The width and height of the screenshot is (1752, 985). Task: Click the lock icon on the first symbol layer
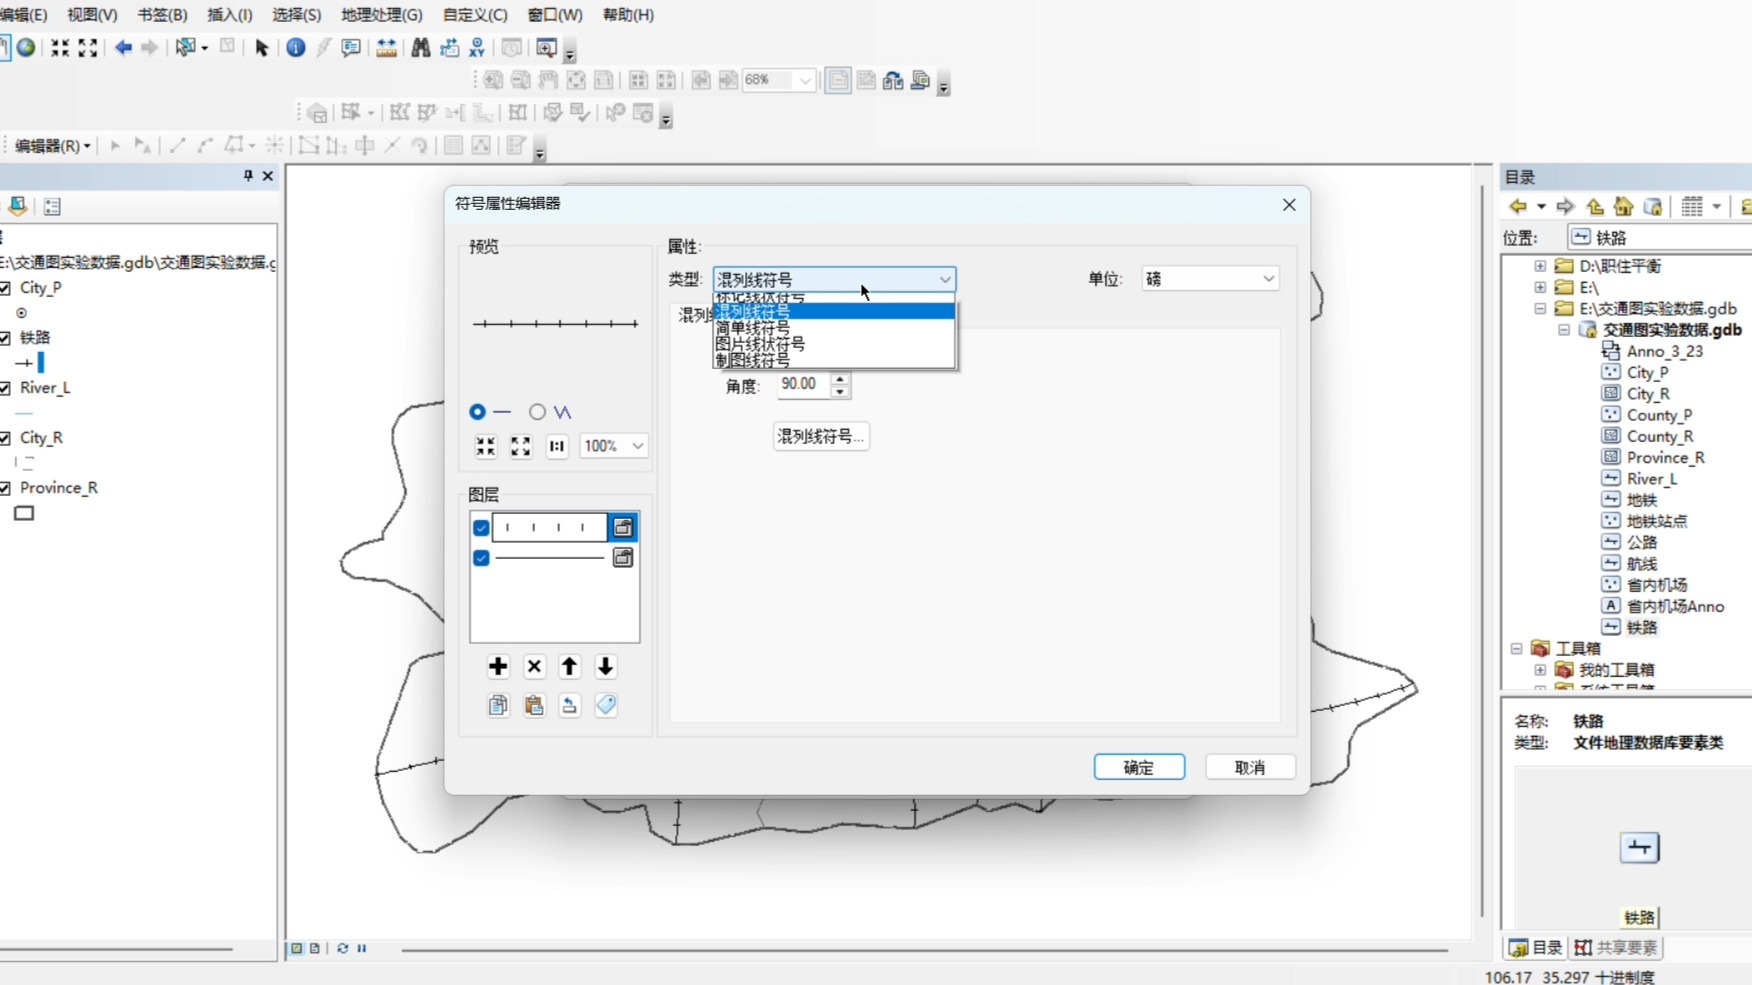pyautogui.click(x=622, y=527)
